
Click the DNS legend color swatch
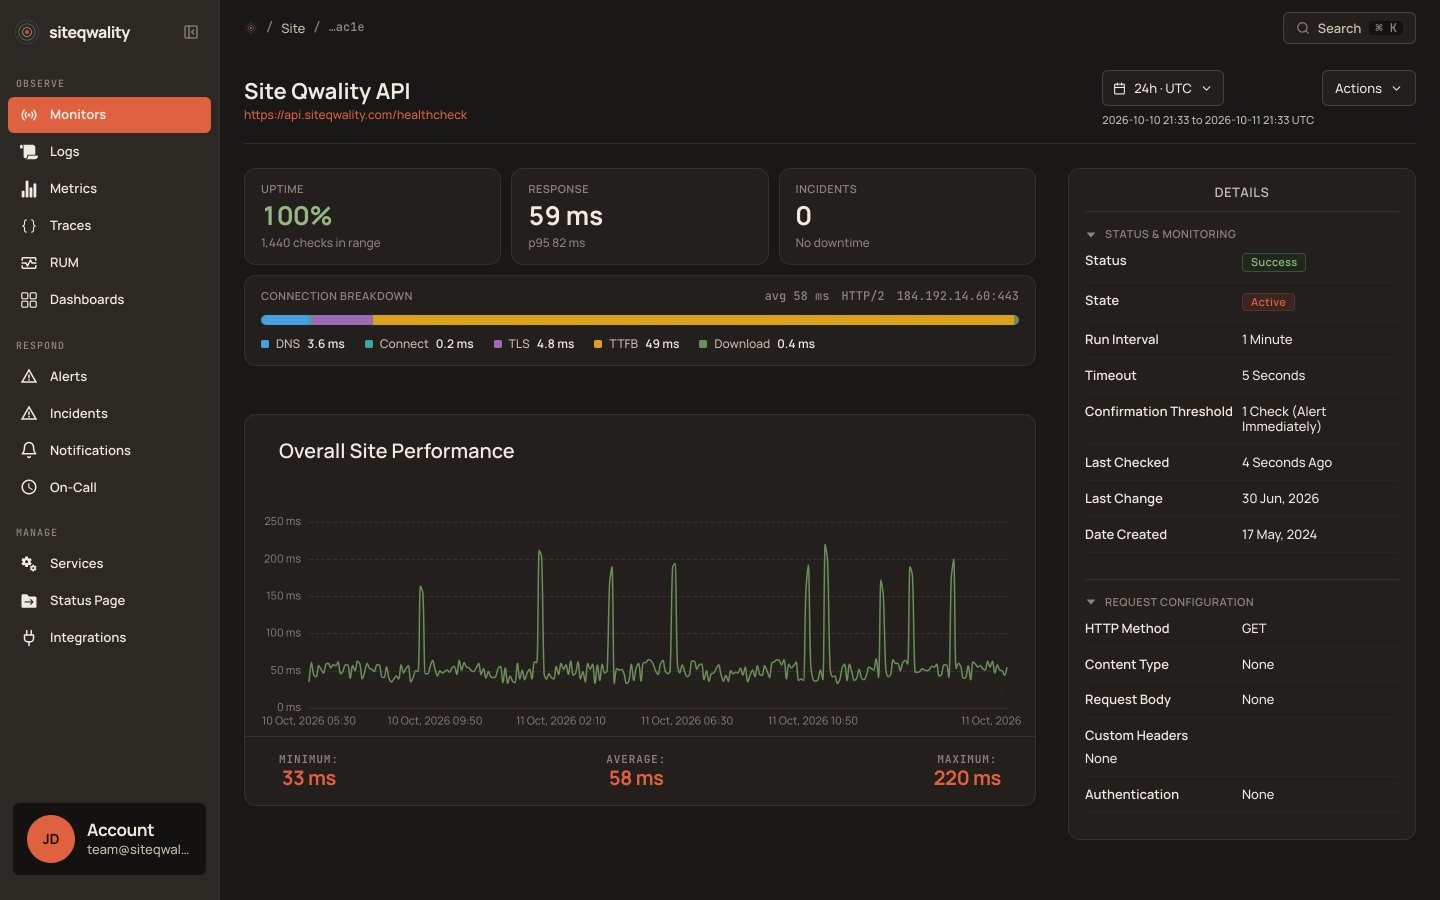(265, 344)
